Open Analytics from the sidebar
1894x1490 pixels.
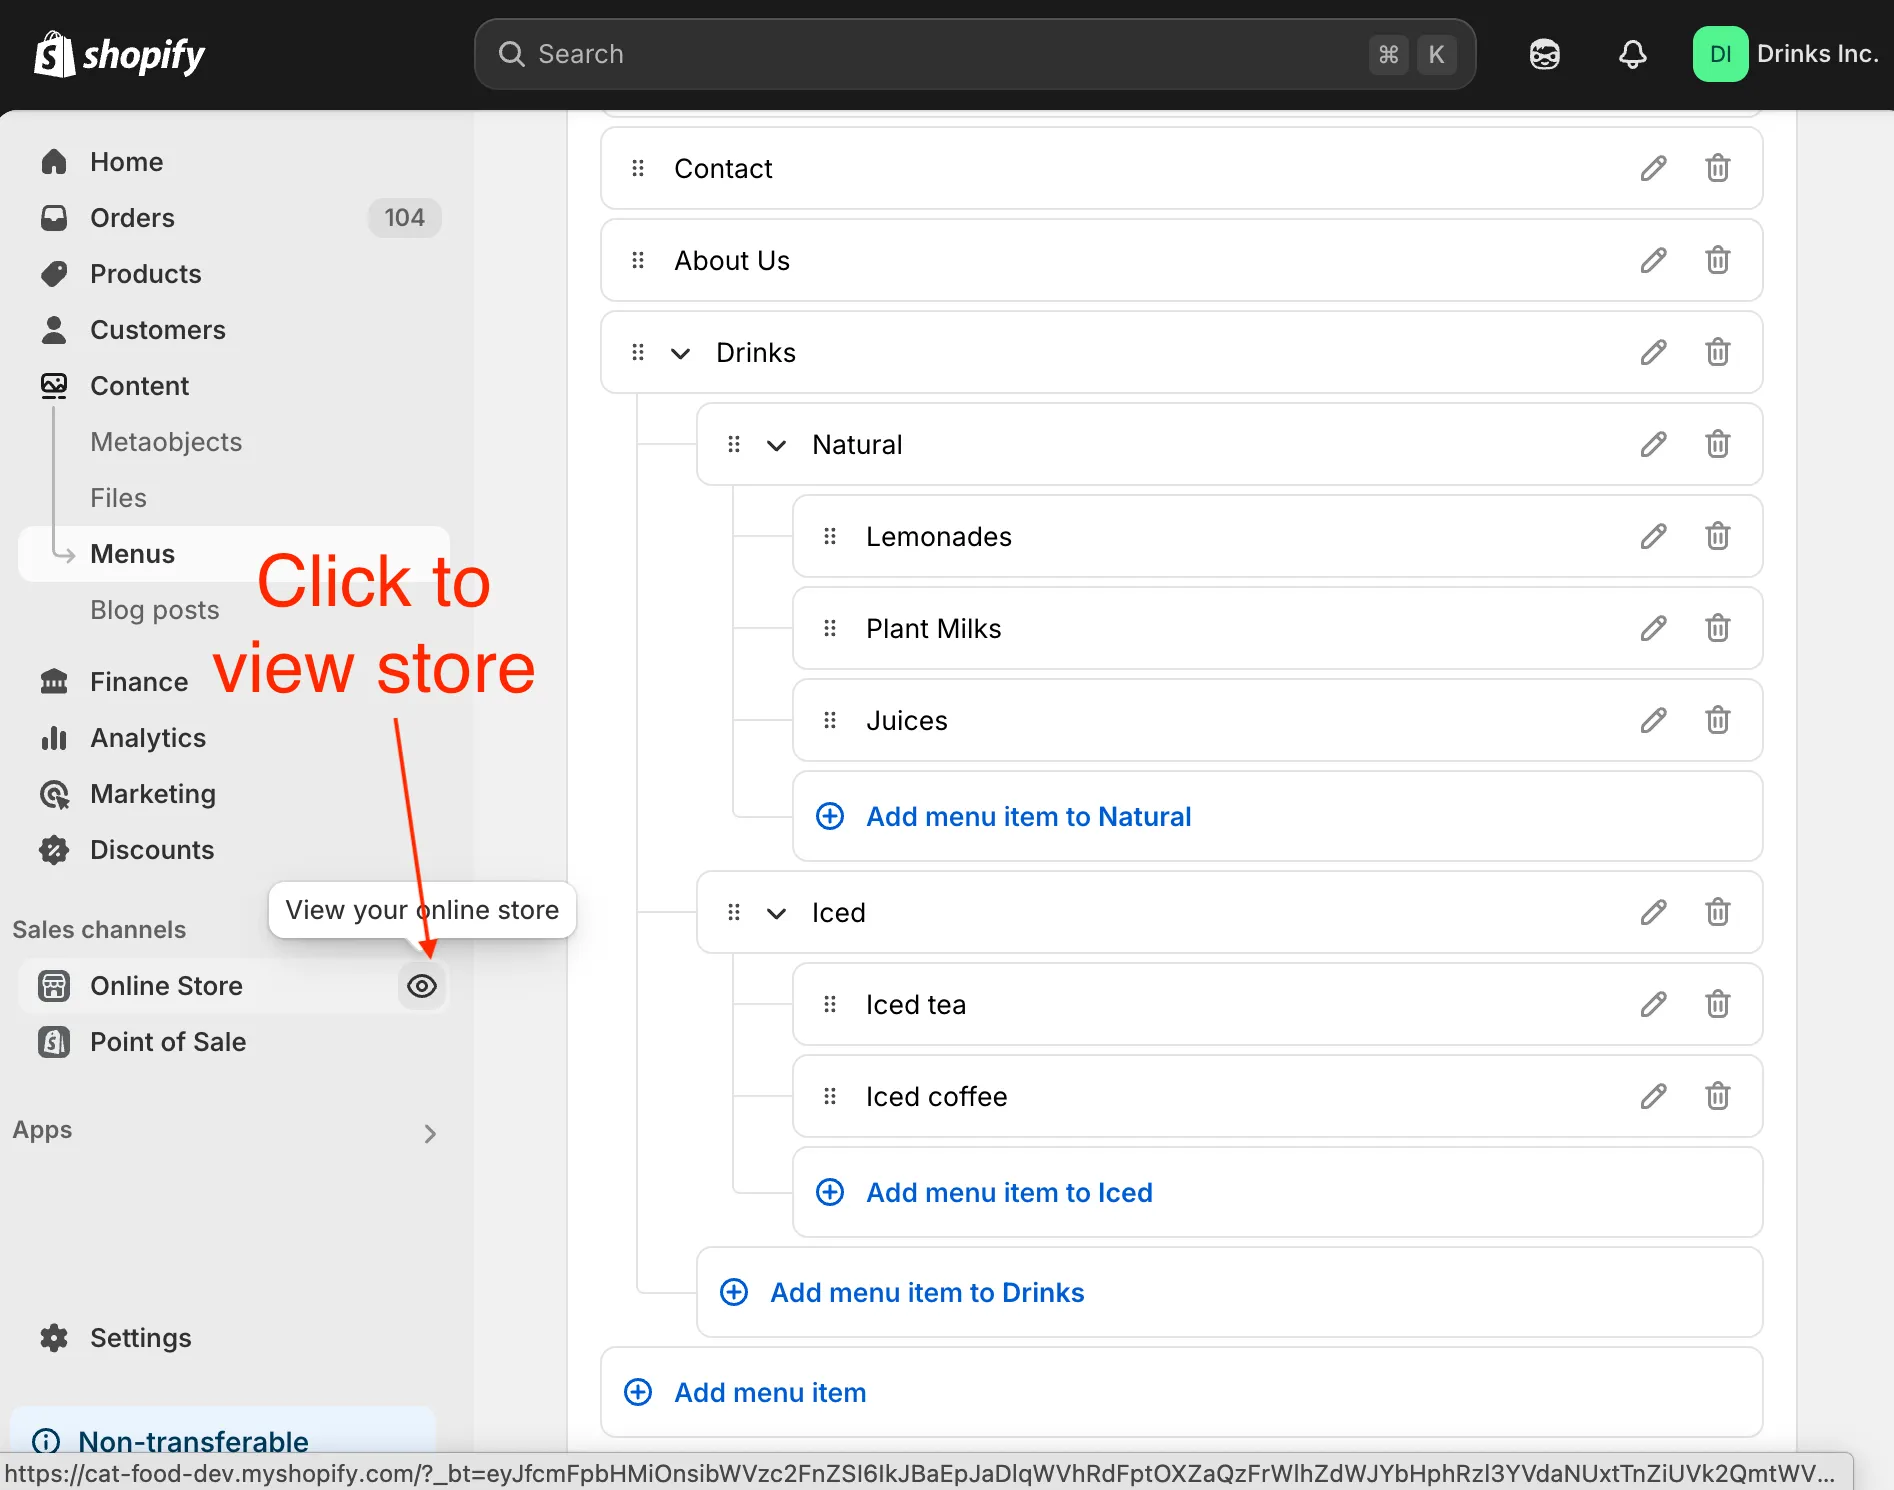[x=147, y=738]
